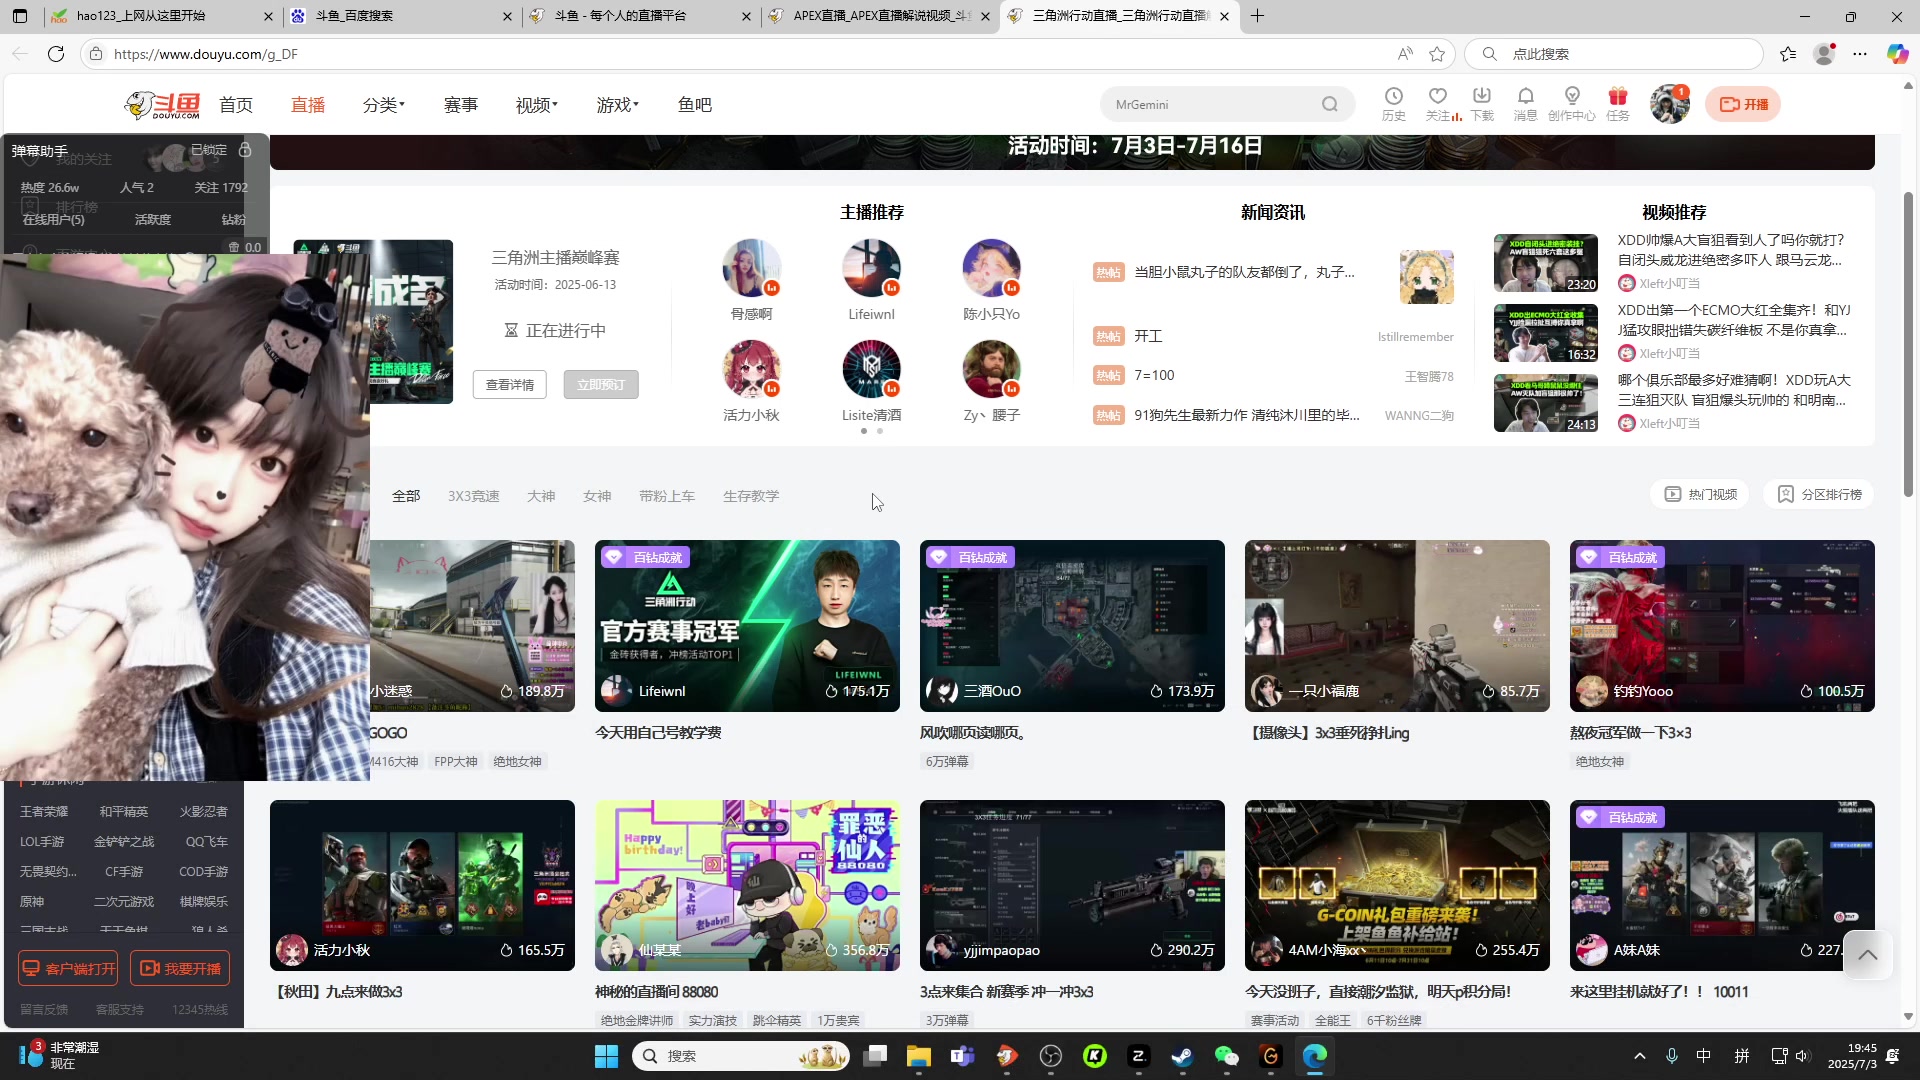Viewport: 1920px width, 1080px height.
Task: Click the page vertical scrollbar
Action: pyautogui.click(x=1907, y=345)
